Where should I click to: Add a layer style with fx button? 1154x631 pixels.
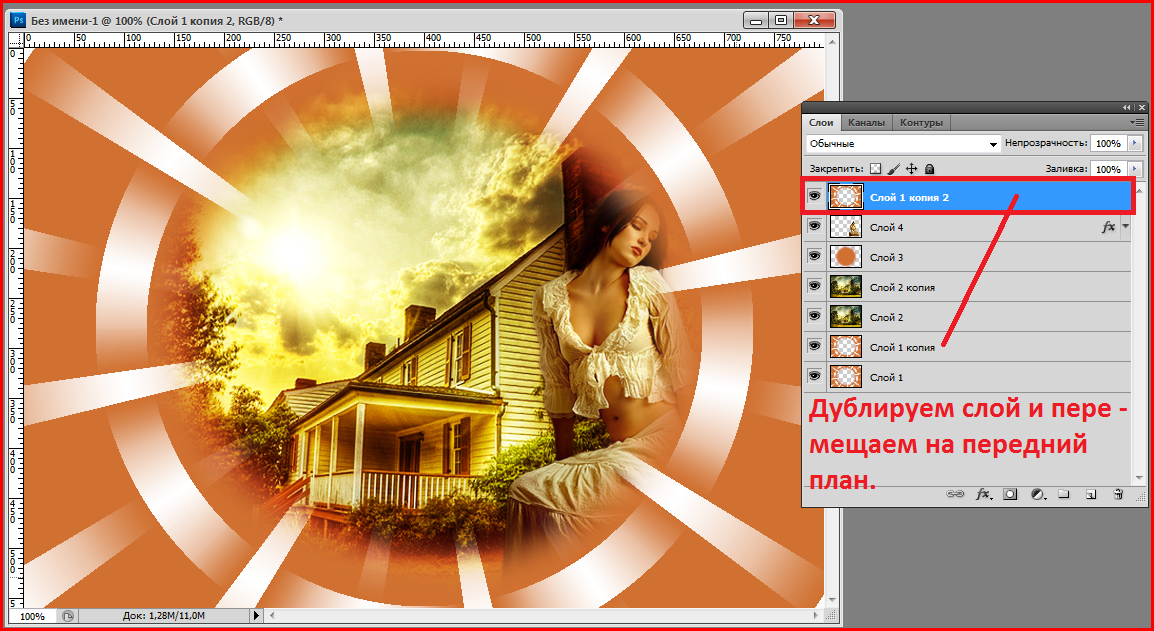[x=983, y=495]
